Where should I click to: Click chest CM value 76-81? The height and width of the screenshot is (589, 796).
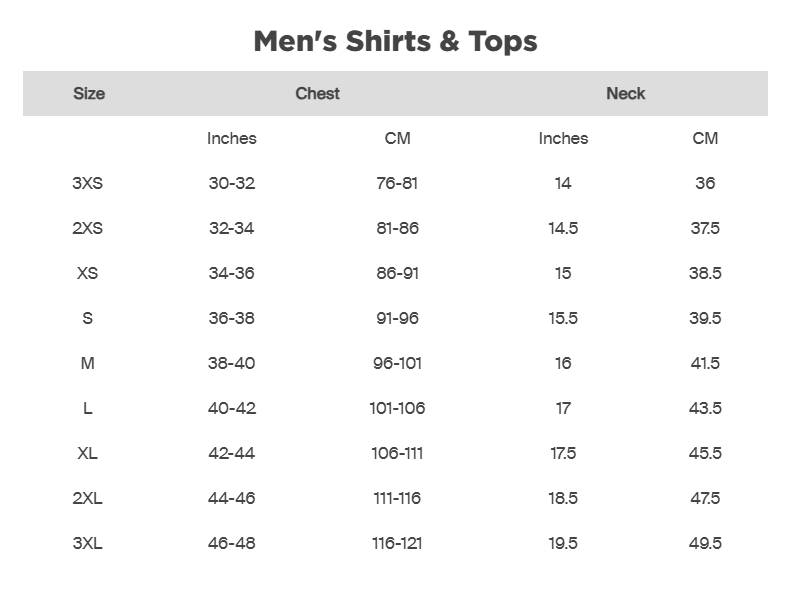(x=397, y=183)
